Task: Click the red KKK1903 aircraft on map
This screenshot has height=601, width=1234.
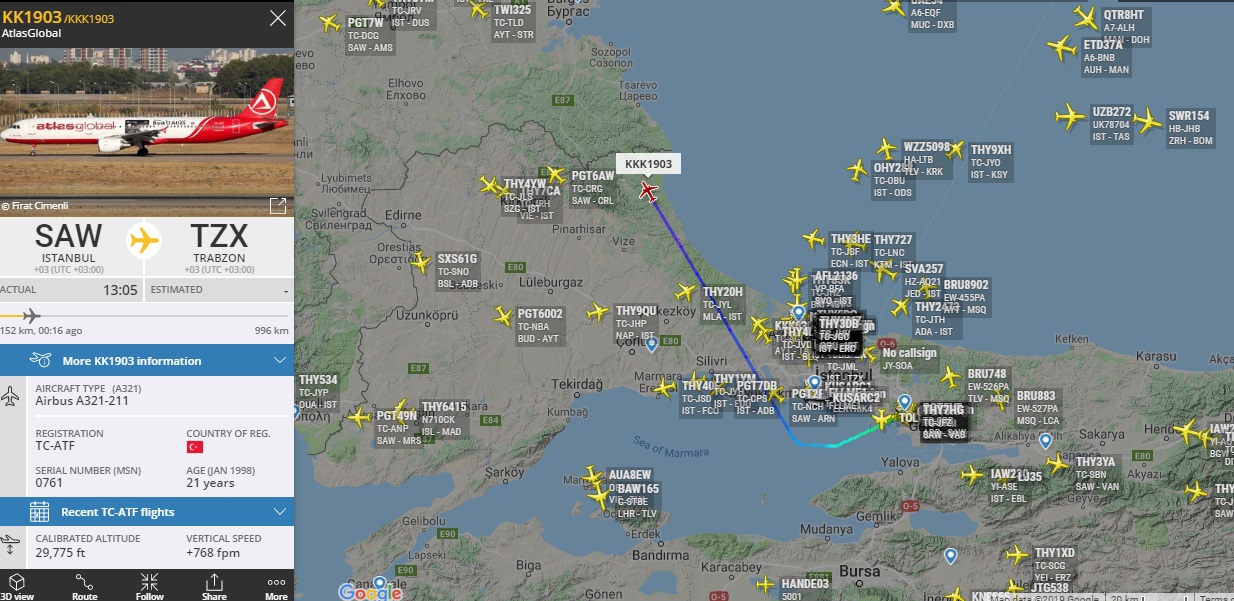Action: [x=649, y=190]
